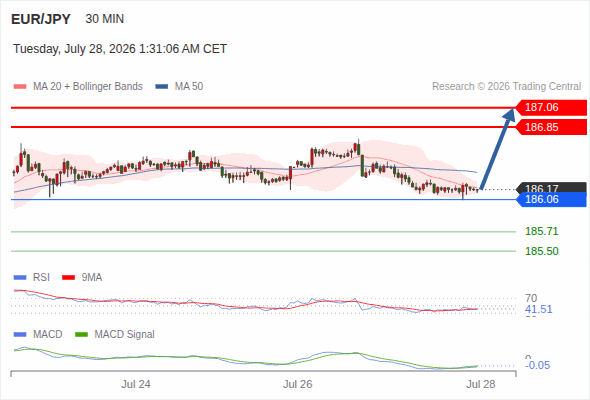Click the 186.85 red resistance price tag
This screenshot has height=400, width=590.
551,127
